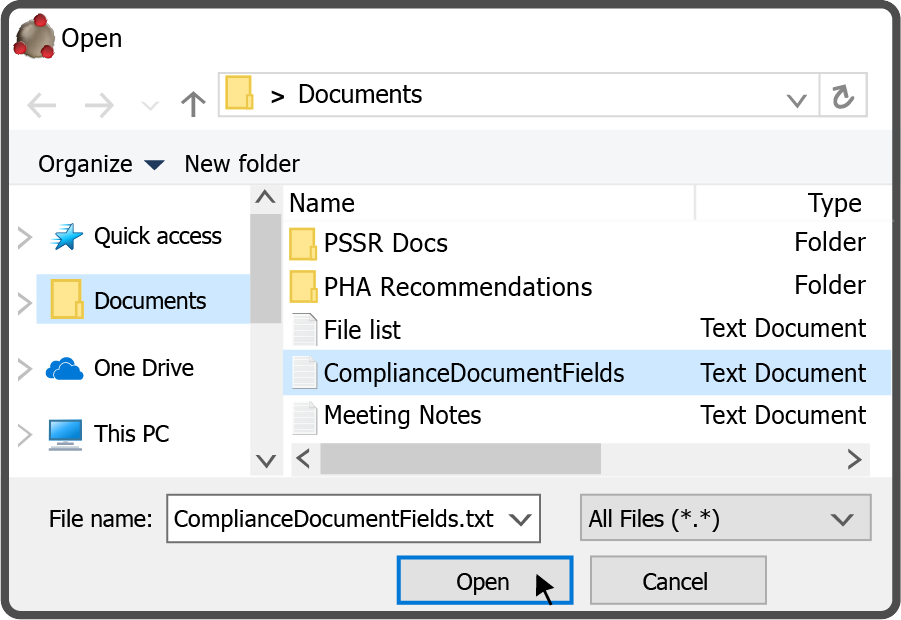901x620 pixels.
Task: Refresh the Documents folder listing
Action: (843, 96)
